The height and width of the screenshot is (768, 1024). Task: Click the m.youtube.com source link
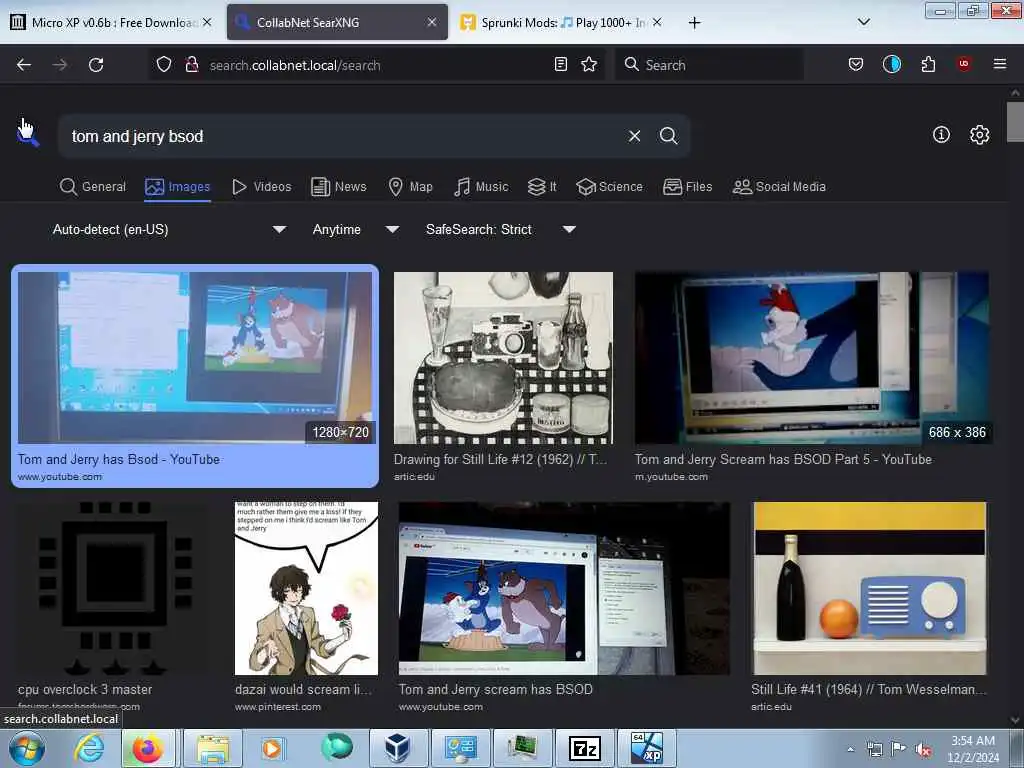(671, 477)
